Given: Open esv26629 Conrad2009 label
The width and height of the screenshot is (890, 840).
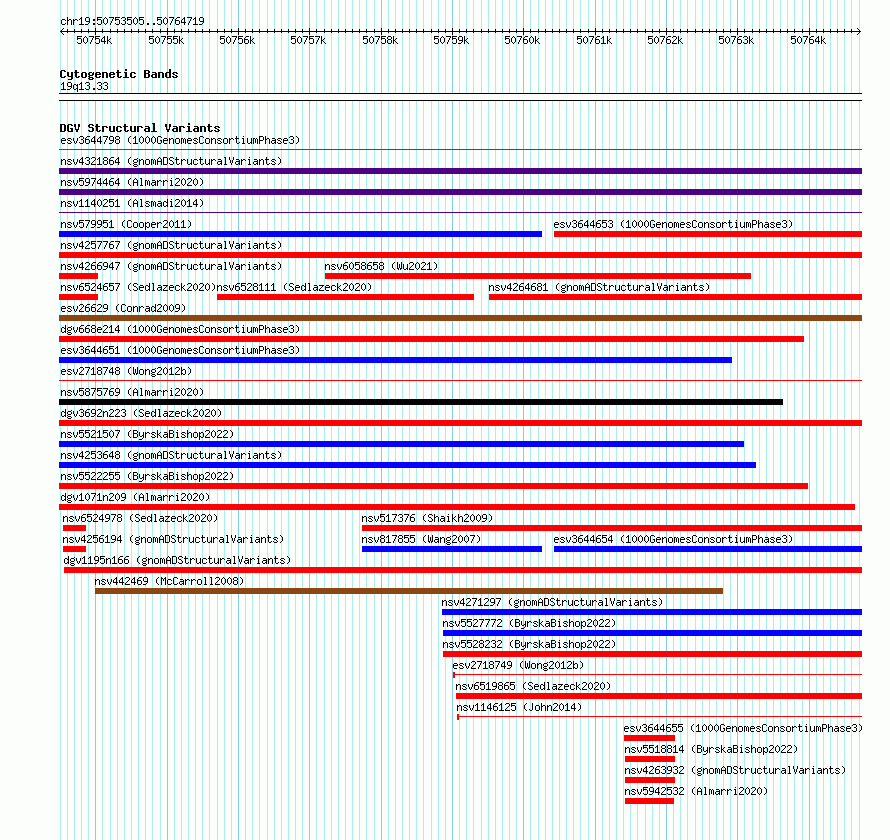Looking at the screenshot, I should (x=123, y=308).
